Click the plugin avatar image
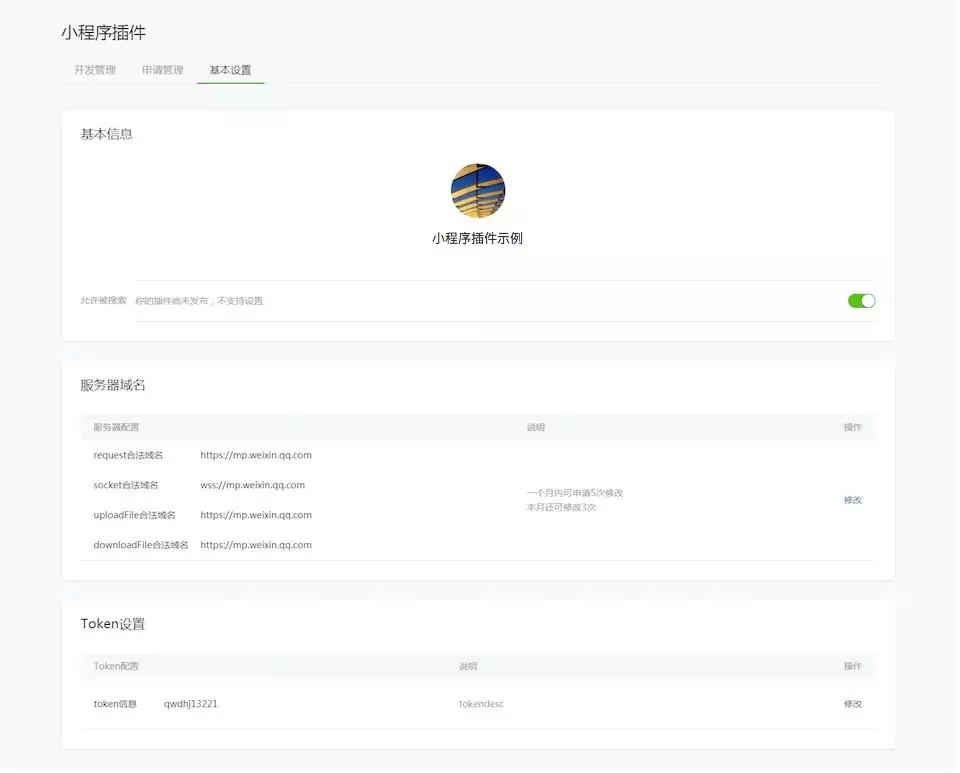The height and width of the screenshot is (773, 960). tap(478, 190)
